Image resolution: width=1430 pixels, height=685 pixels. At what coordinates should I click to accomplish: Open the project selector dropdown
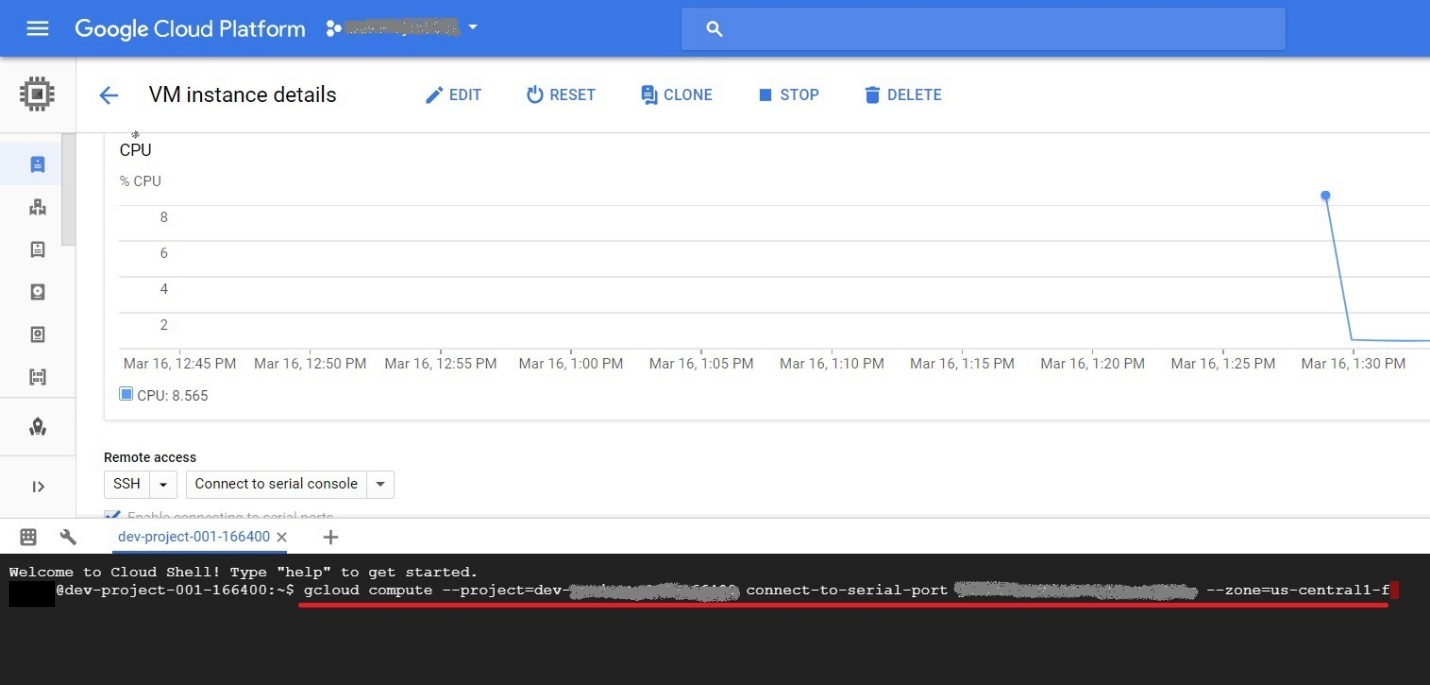(x=471, y=28)
